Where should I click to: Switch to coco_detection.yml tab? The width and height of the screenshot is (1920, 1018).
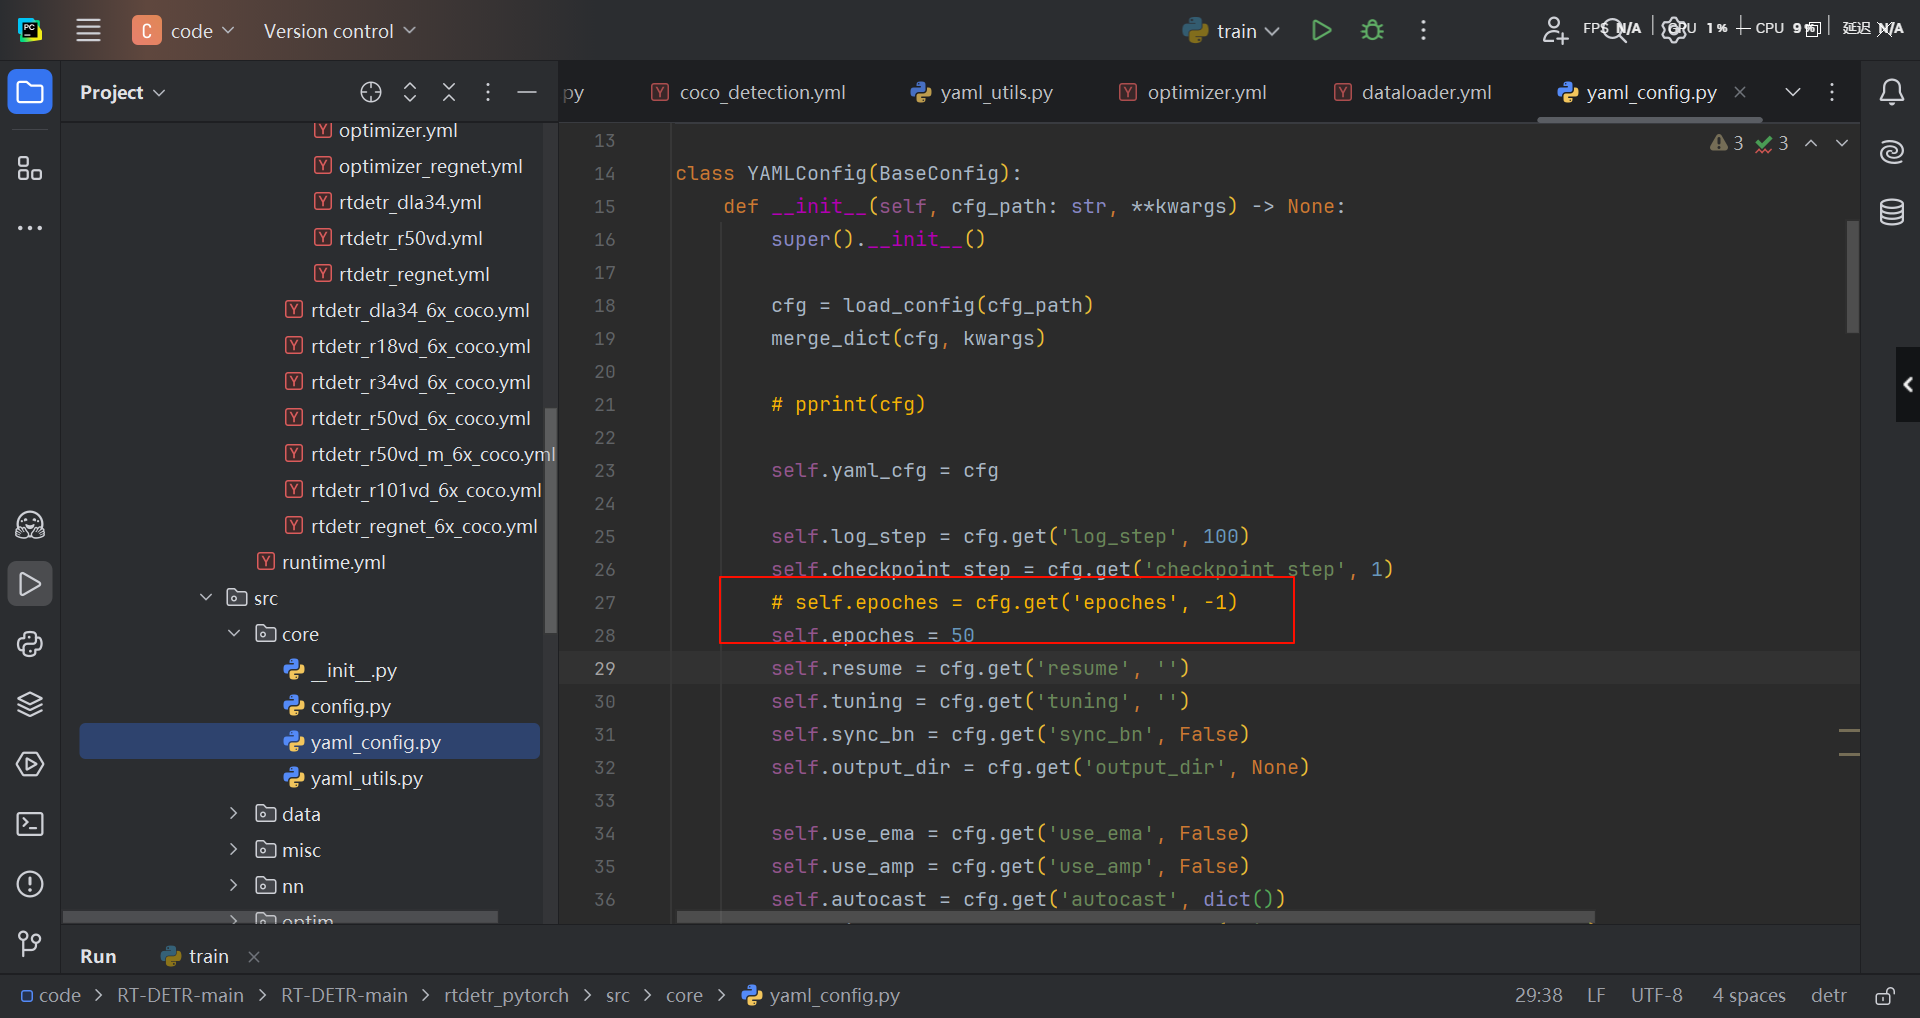[x=748, y=92]
